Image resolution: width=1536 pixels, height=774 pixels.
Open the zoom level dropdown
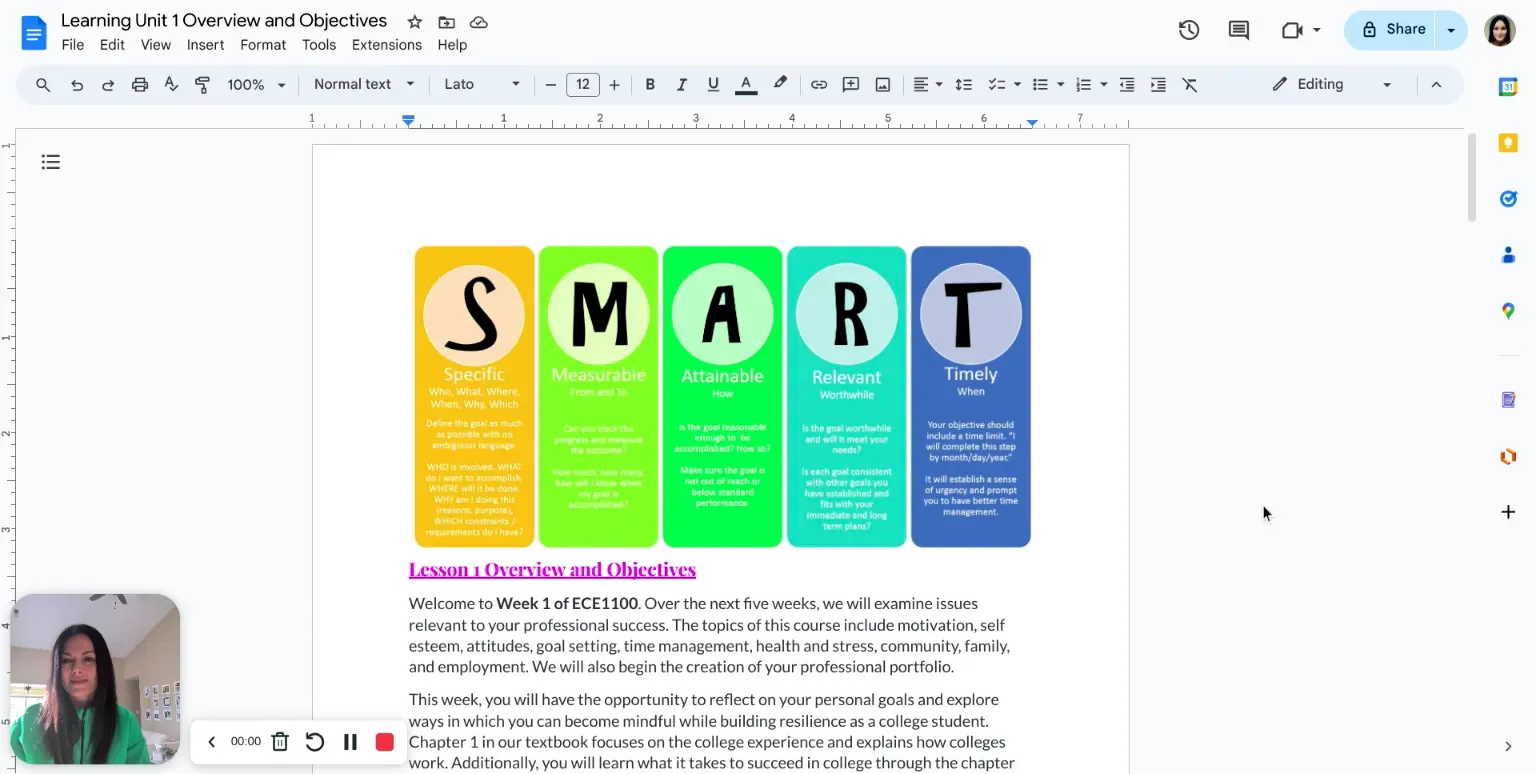point(256,85)
